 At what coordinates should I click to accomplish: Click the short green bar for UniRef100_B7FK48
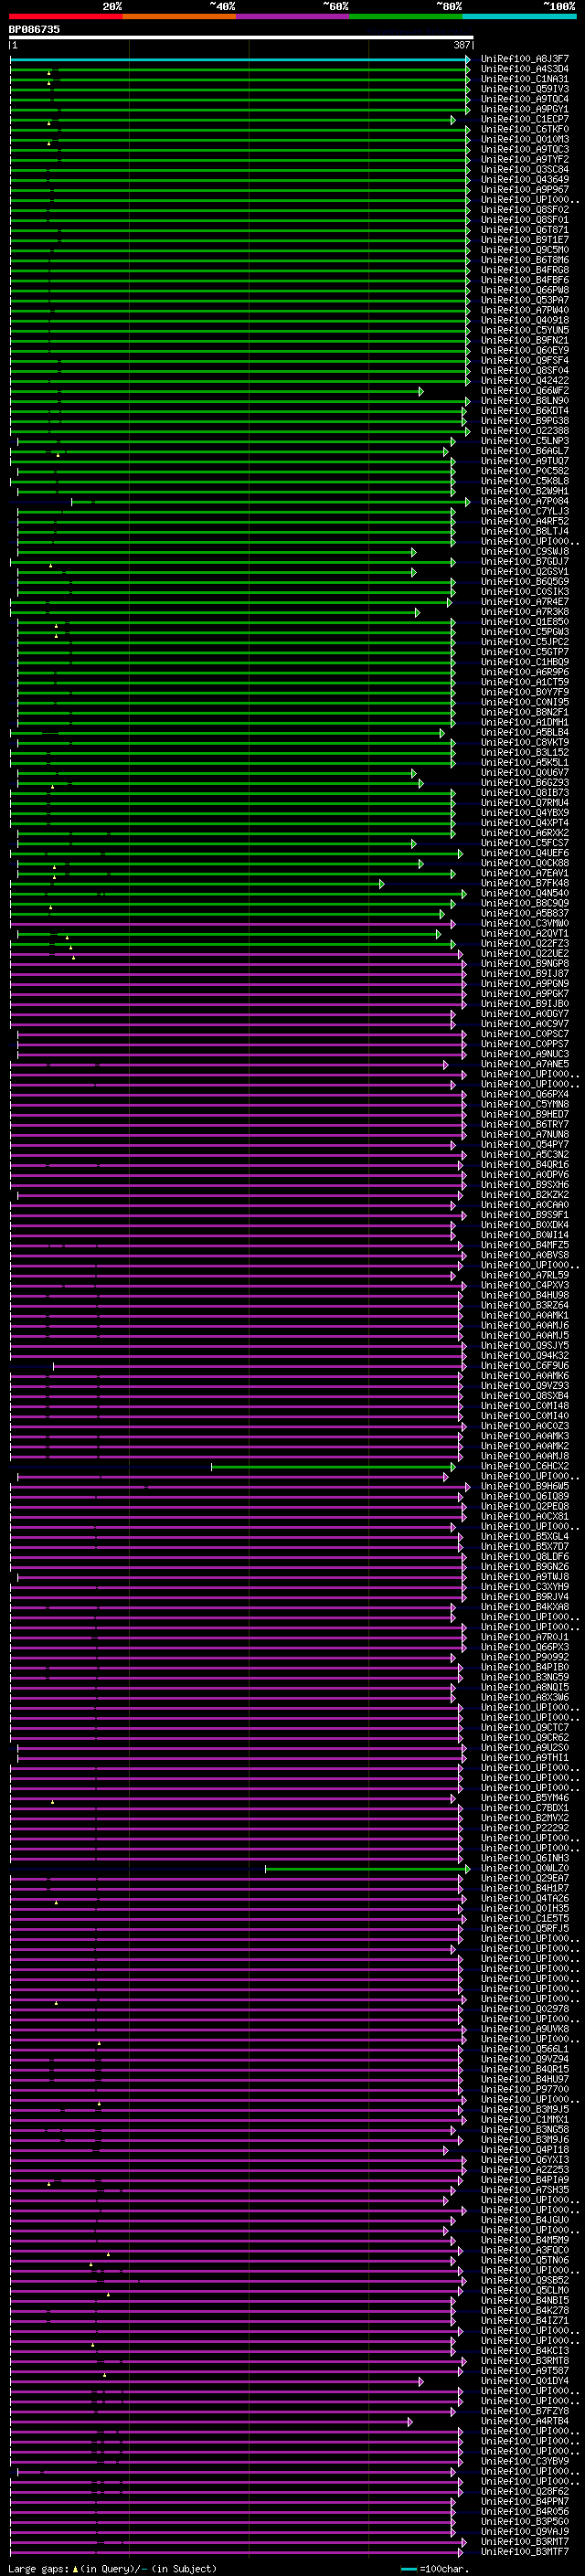(197, 883)
